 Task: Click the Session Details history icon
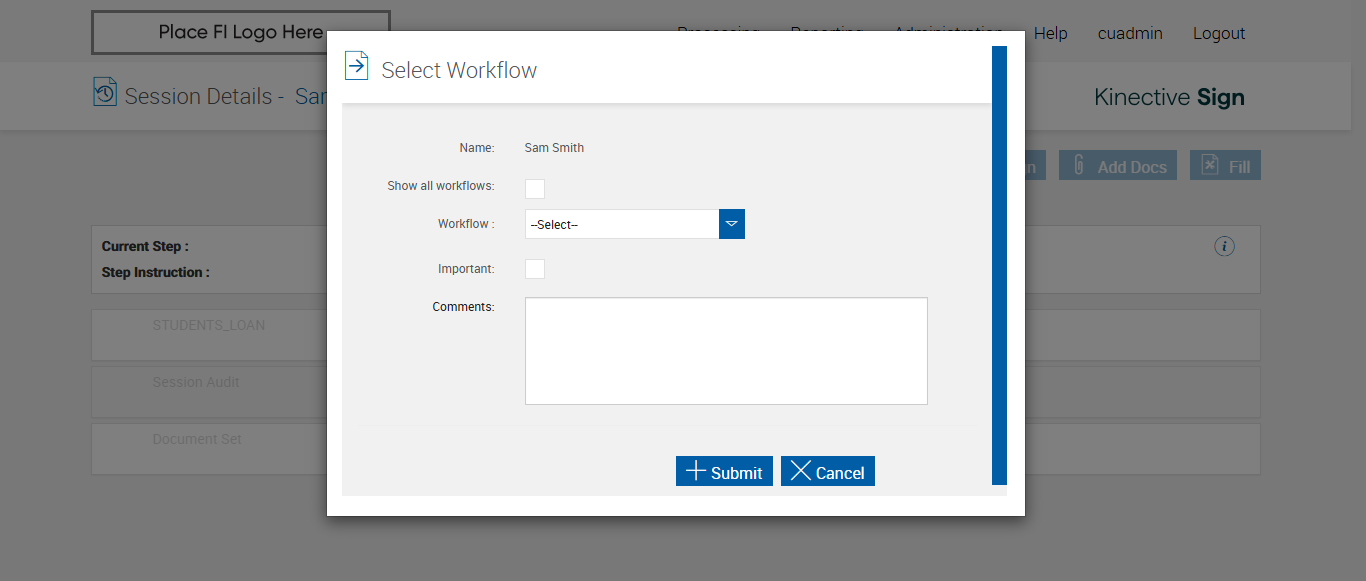[x=105, y=92]
